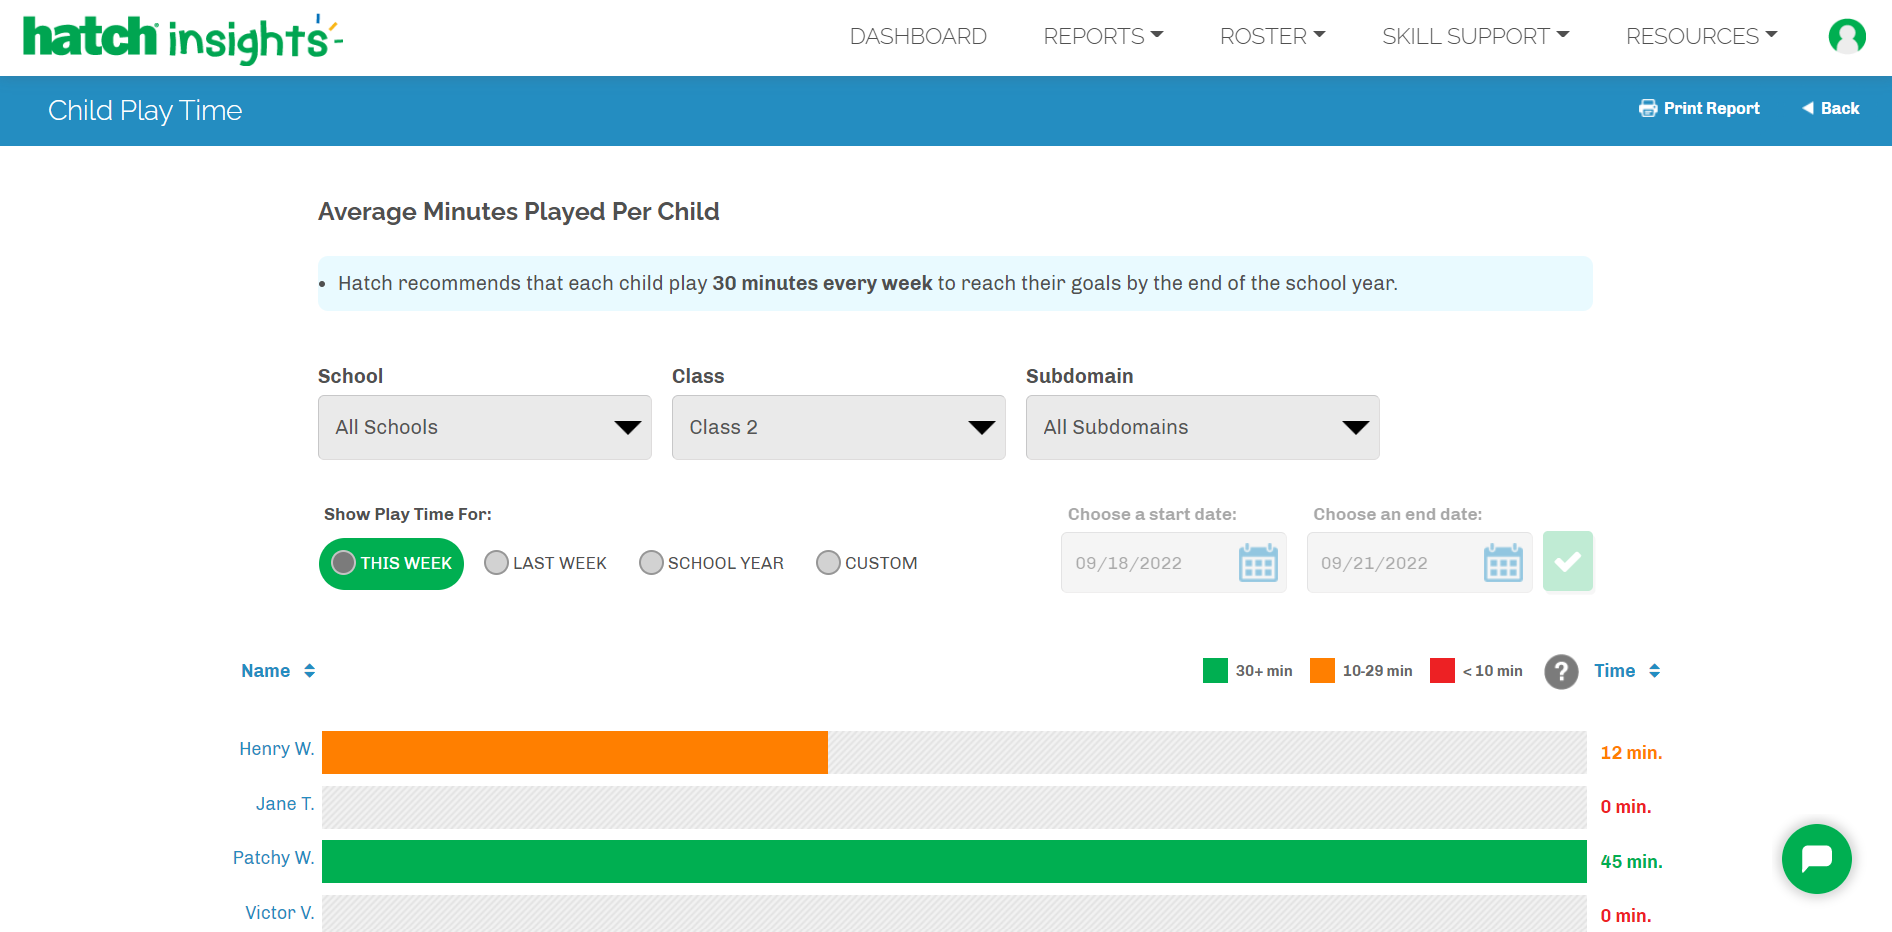Open the end date calendar icon

pyautogui.click(x=1502, y=563)
